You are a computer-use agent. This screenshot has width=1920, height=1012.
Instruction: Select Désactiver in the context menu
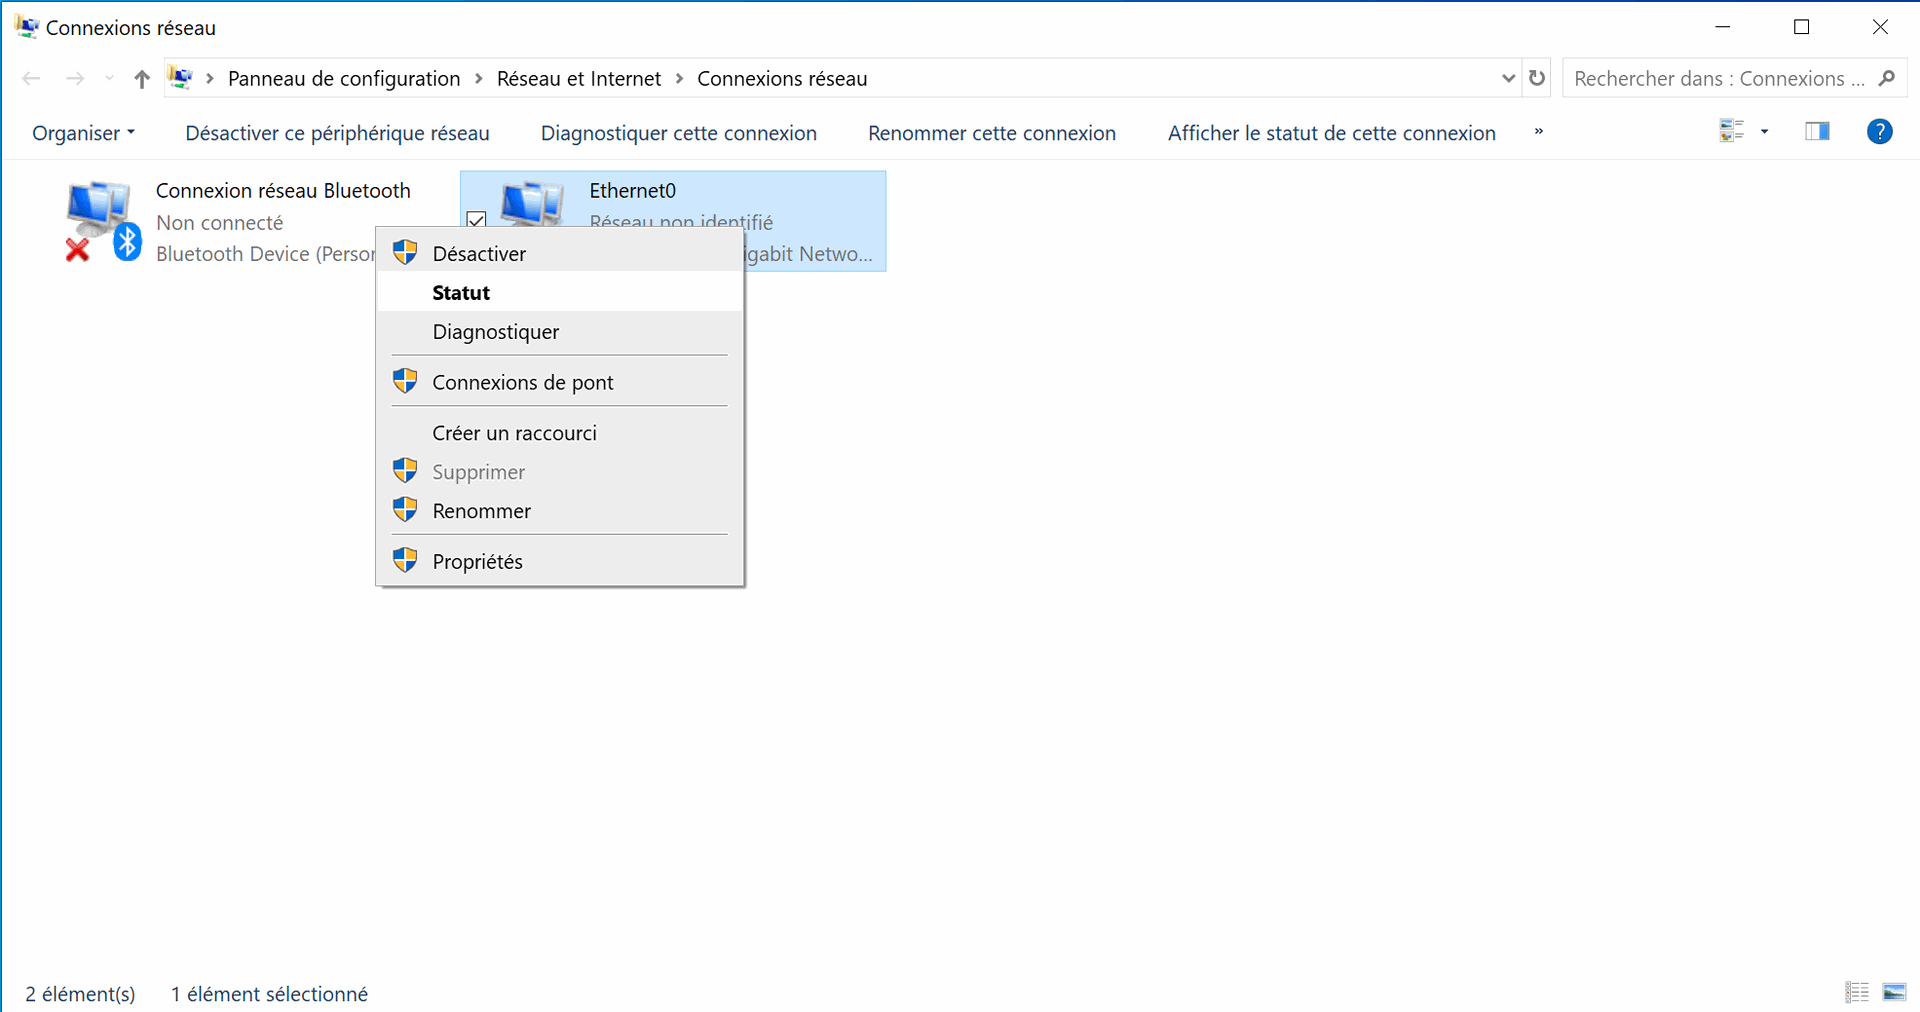click(479, 254)
